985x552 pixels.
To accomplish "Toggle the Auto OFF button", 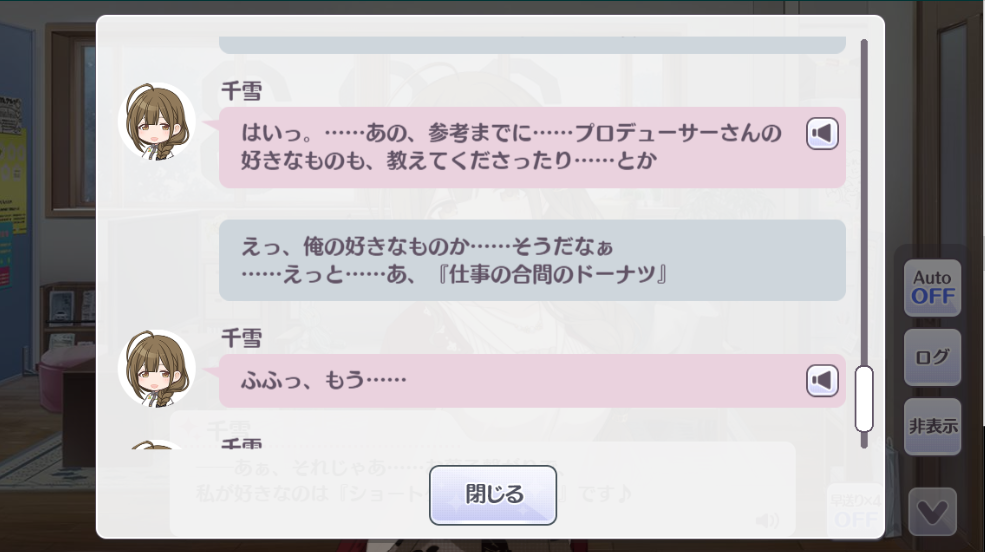I will [x=932, y=288].
